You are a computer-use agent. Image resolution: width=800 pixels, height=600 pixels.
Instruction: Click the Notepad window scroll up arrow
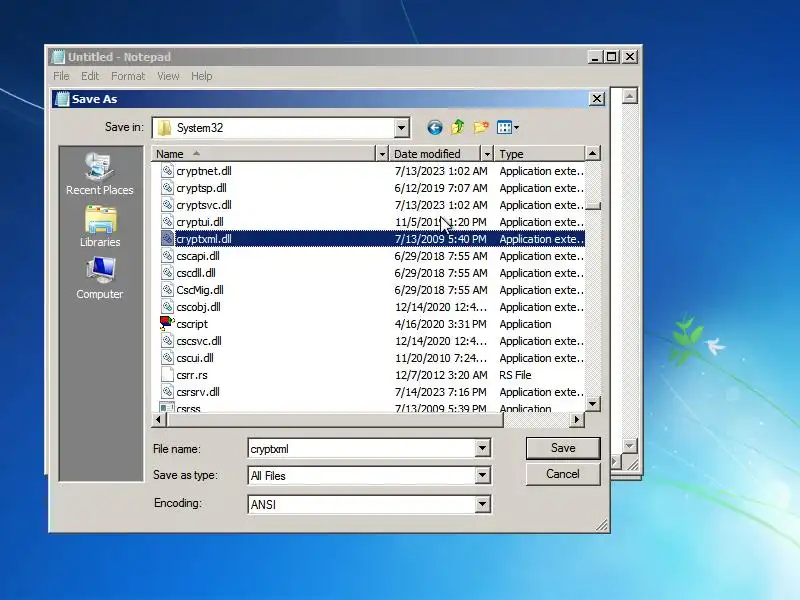point(630,96)
